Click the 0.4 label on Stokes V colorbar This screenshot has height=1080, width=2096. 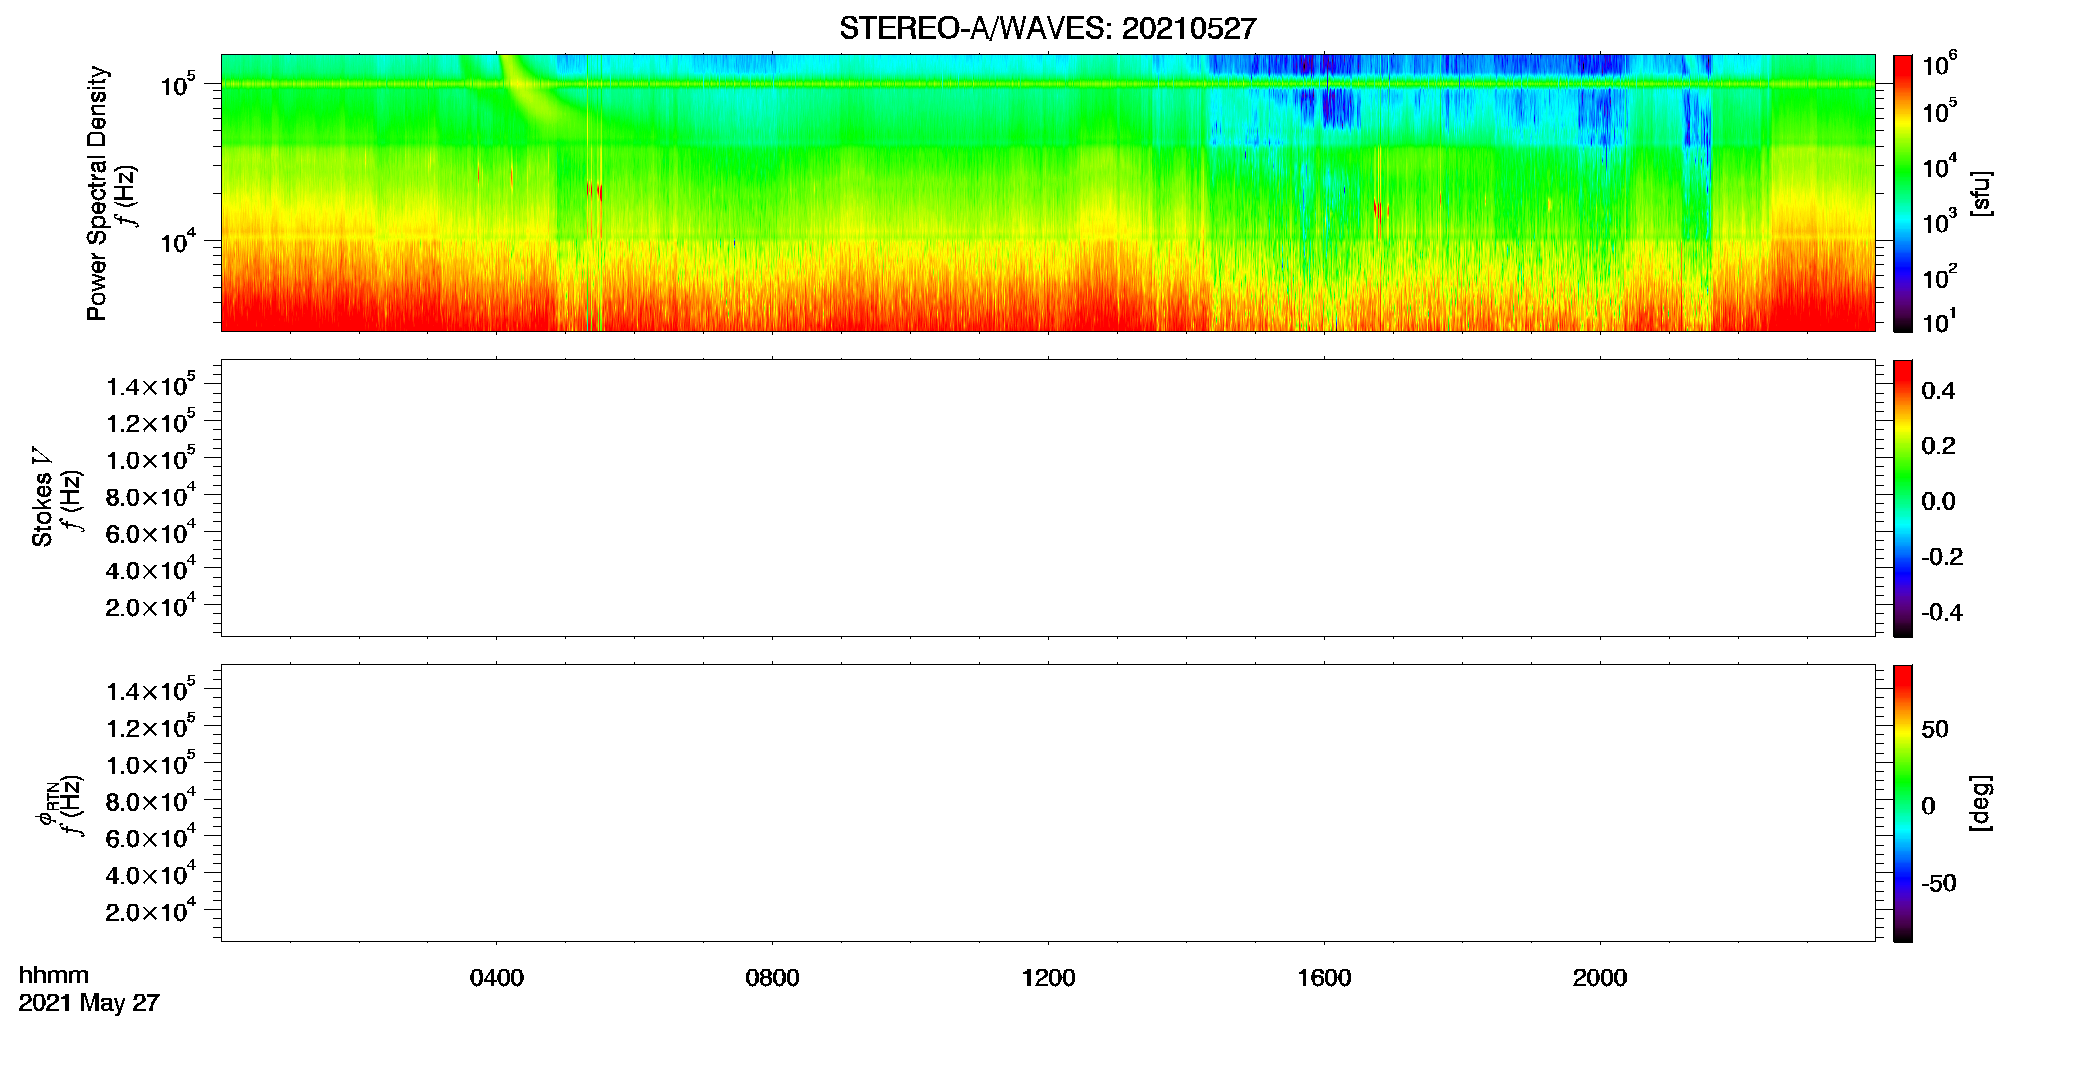click(1938, 391)
